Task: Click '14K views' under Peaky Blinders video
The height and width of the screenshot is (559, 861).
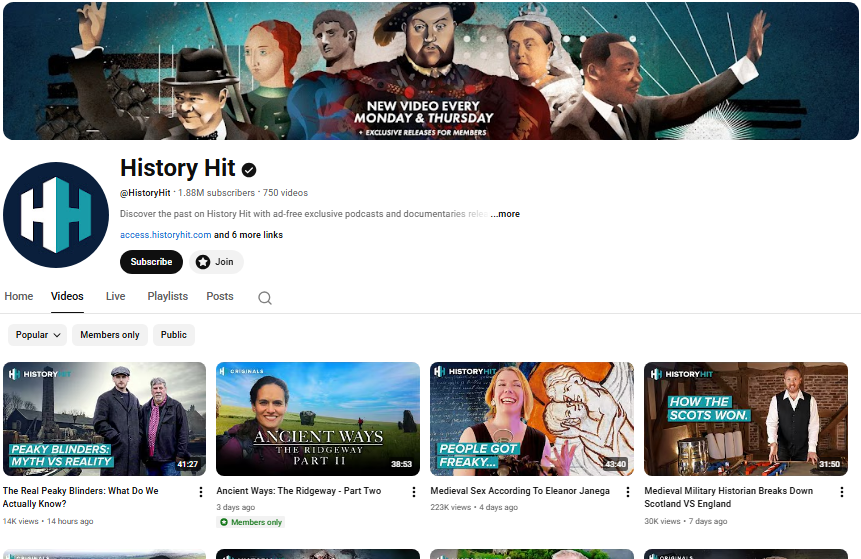Action: (x=20, y=522)
